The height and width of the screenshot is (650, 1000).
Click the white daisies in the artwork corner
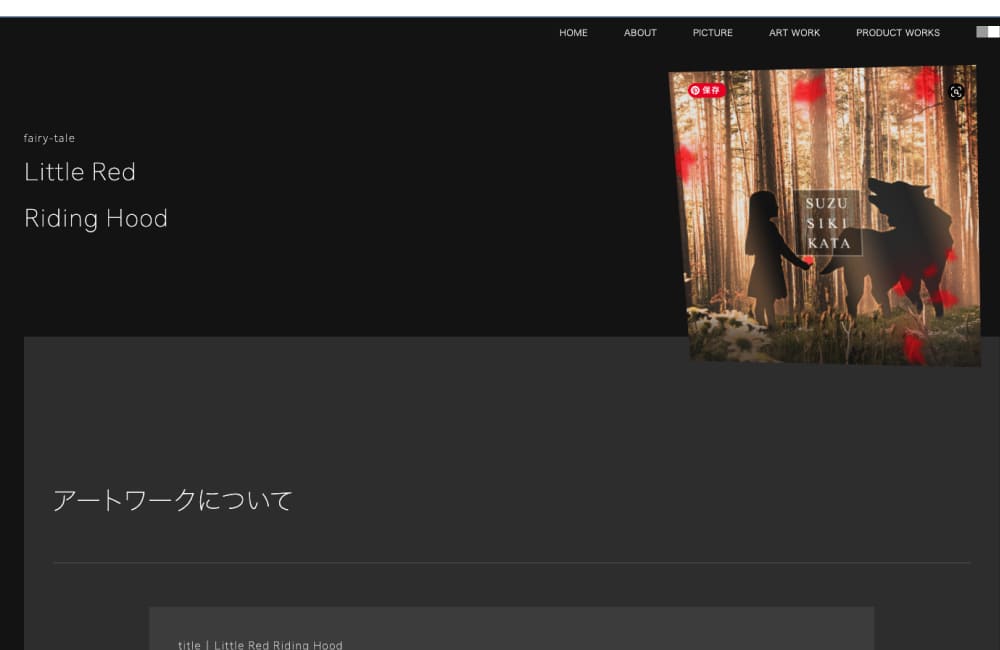(725, 330)
